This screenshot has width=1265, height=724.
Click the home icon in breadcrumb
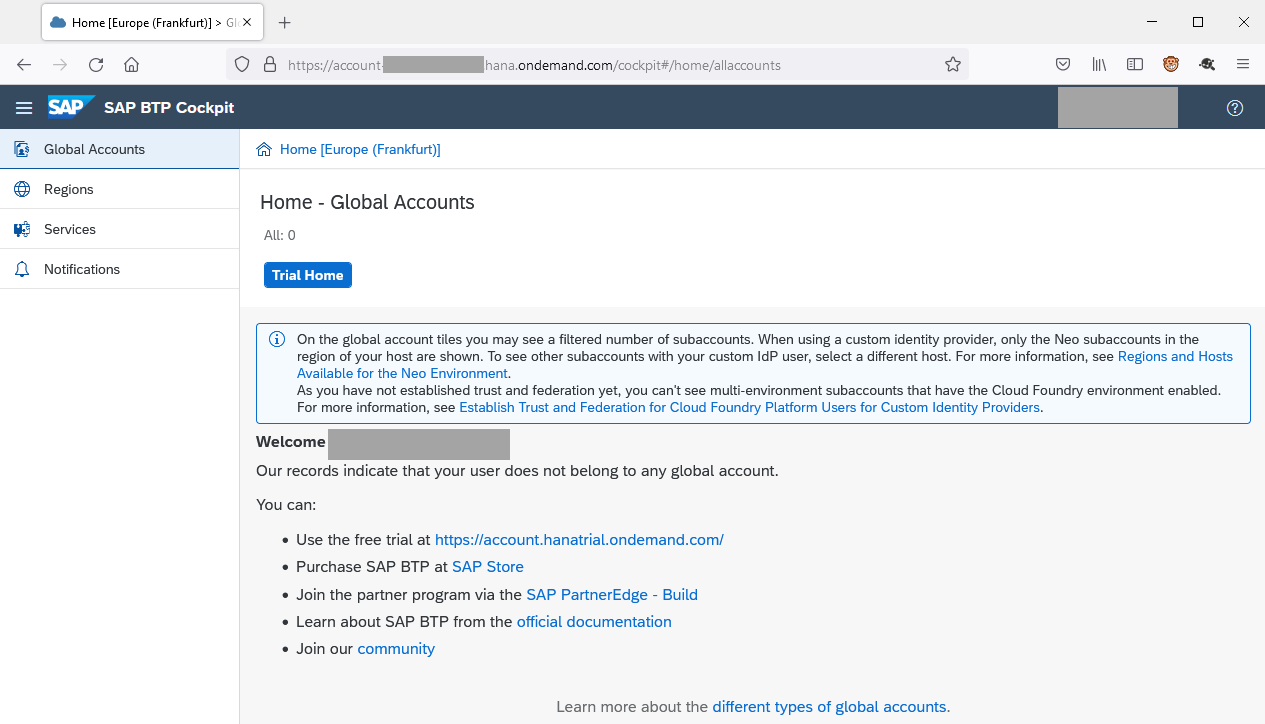(x=264, y=149)
